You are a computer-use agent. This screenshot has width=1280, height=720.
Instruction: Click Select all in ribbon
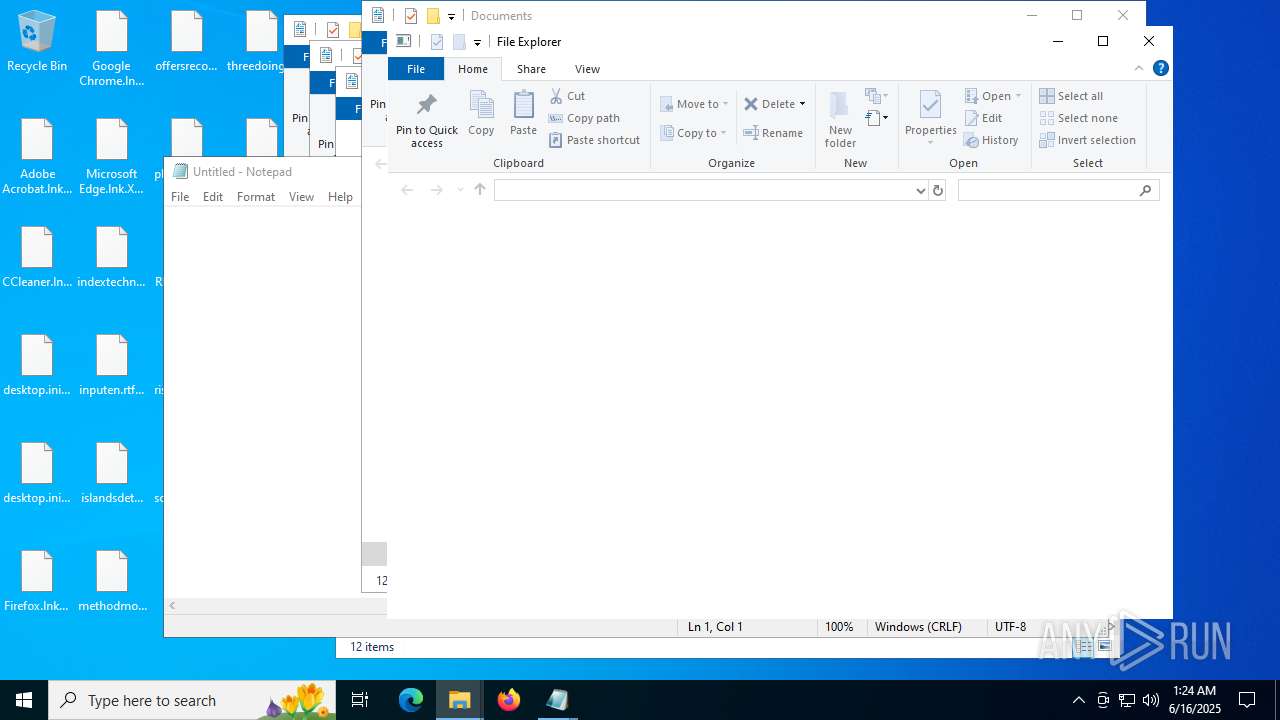(1071, 96)
